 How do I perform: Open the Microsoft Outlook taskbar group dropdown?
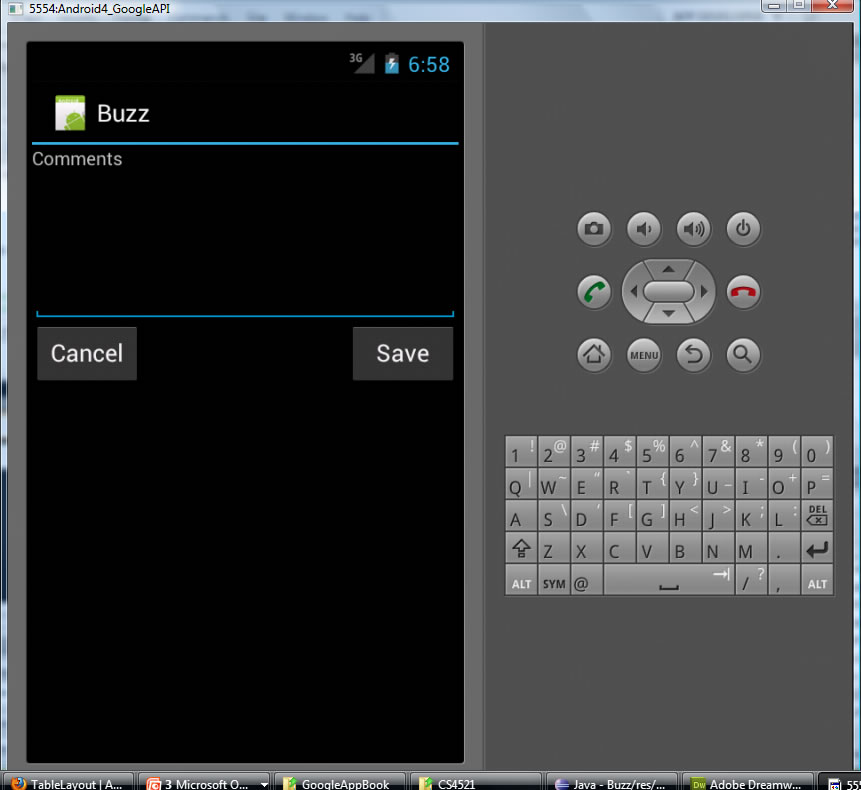[x=264, y=784]
